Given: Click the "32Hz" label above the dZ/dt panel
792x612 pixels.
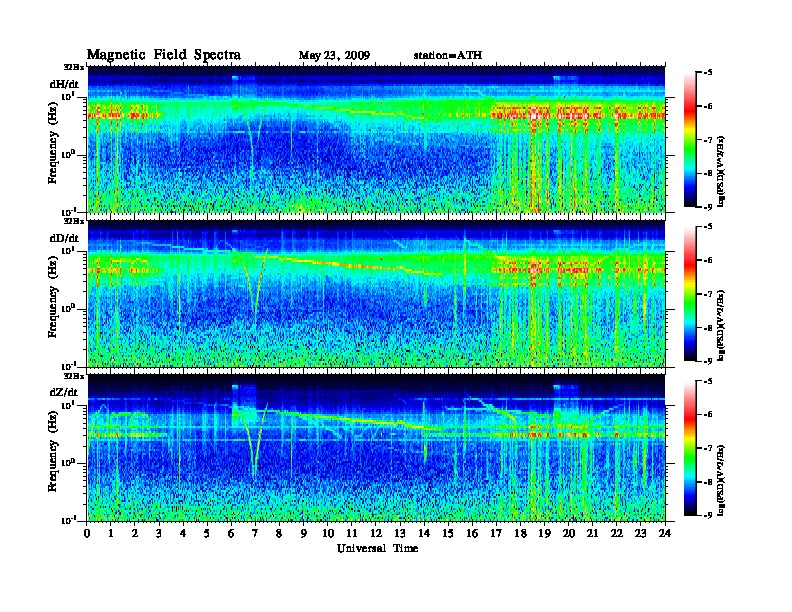Looking at the screenshot, I should (74, 376).
